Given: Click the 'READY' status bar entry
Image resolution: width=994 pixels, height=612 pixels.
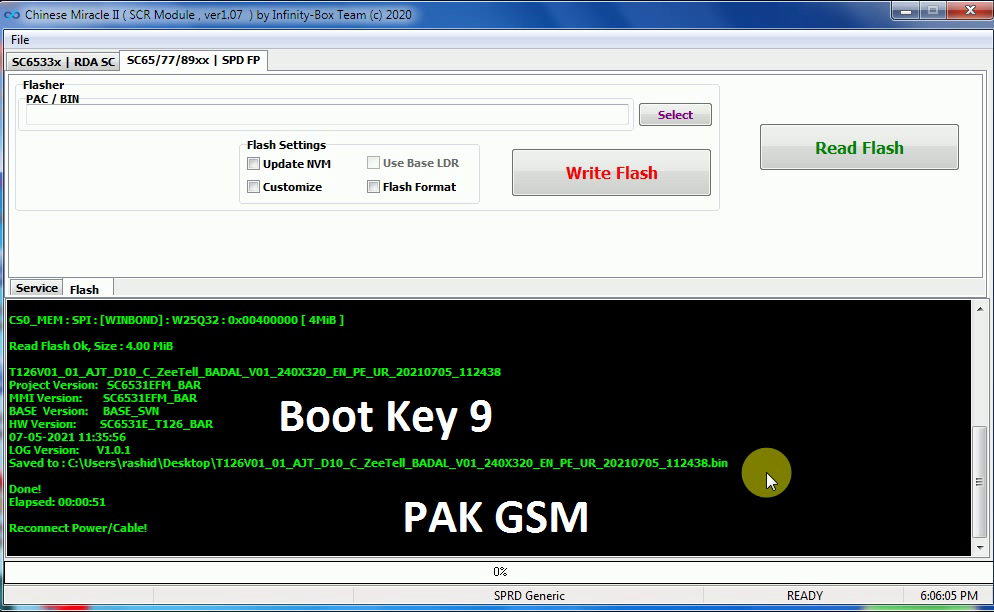Looking at the screenshot, I should tap(804, 596).
